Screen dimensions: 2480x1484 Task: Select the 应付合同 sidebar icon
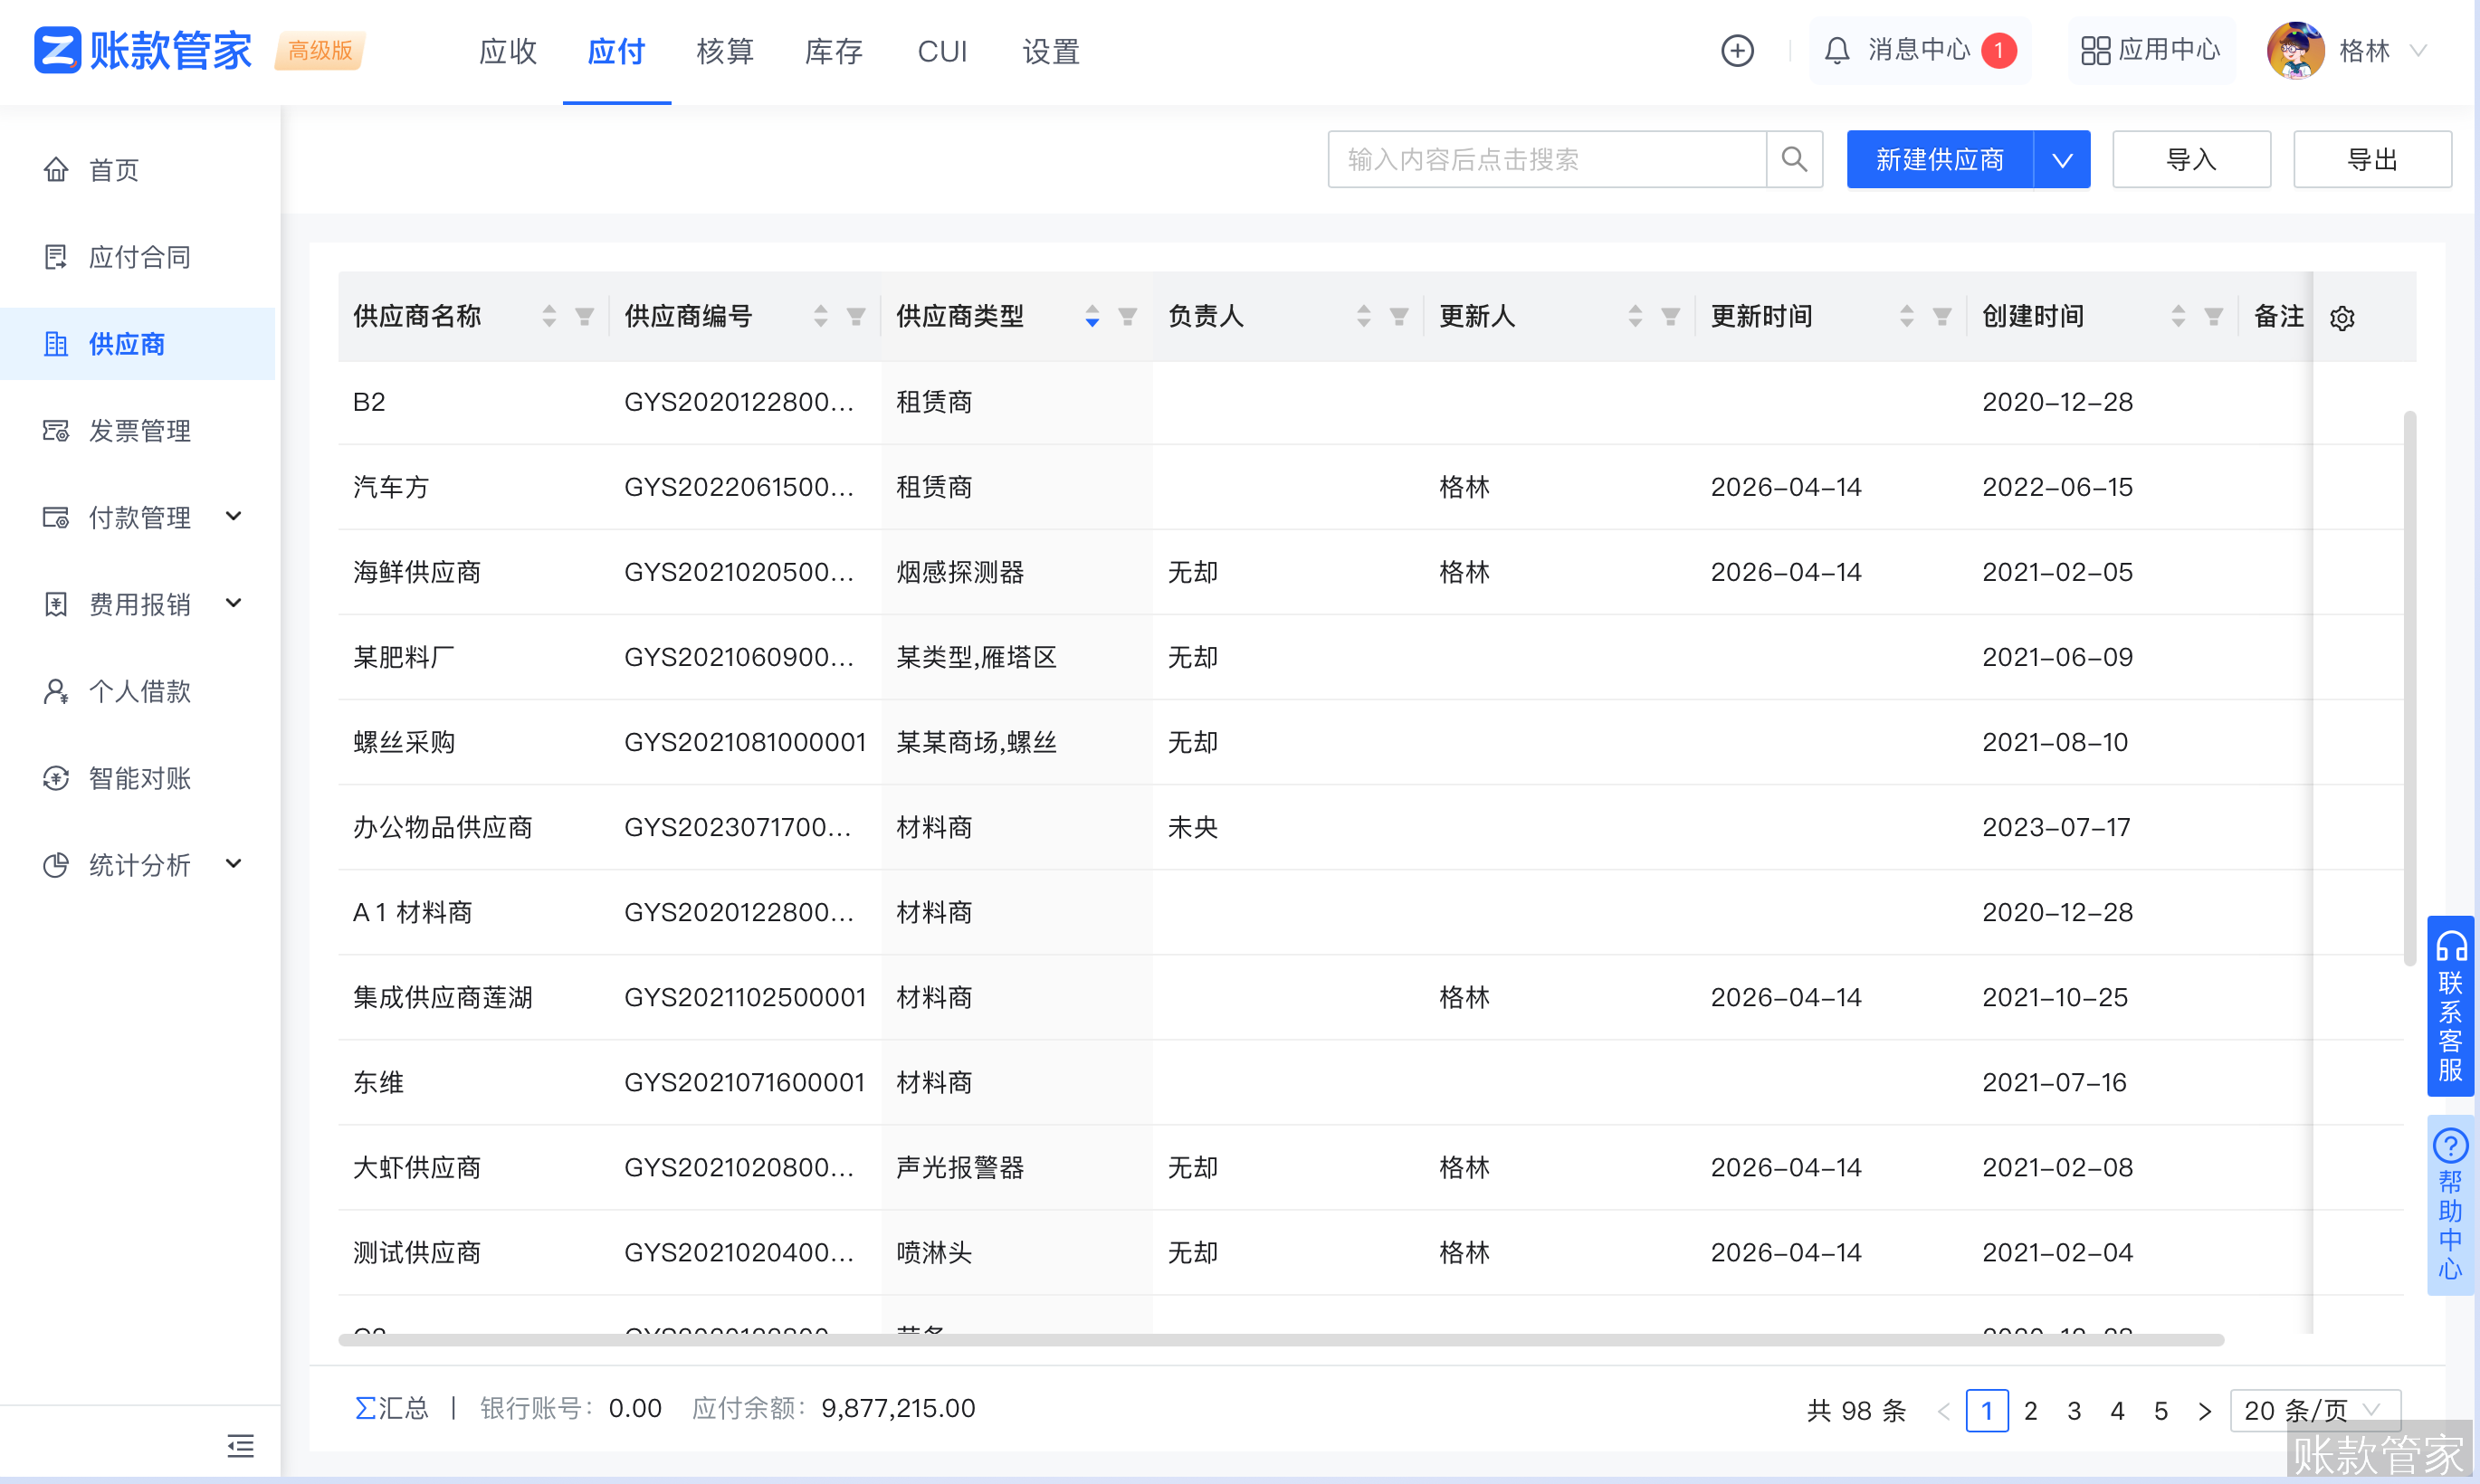tap(56, 256)
